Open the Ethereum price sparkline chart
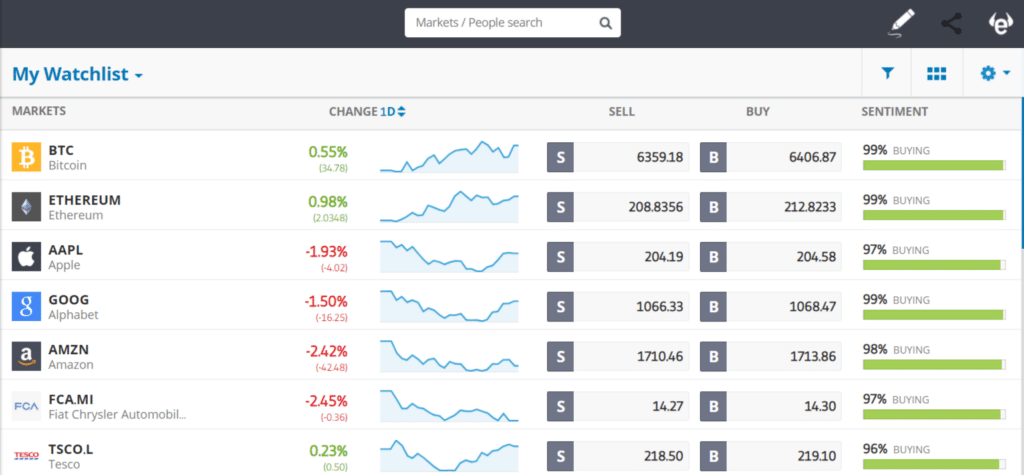This screenshot has width=1024, height=475. point(449,206)
